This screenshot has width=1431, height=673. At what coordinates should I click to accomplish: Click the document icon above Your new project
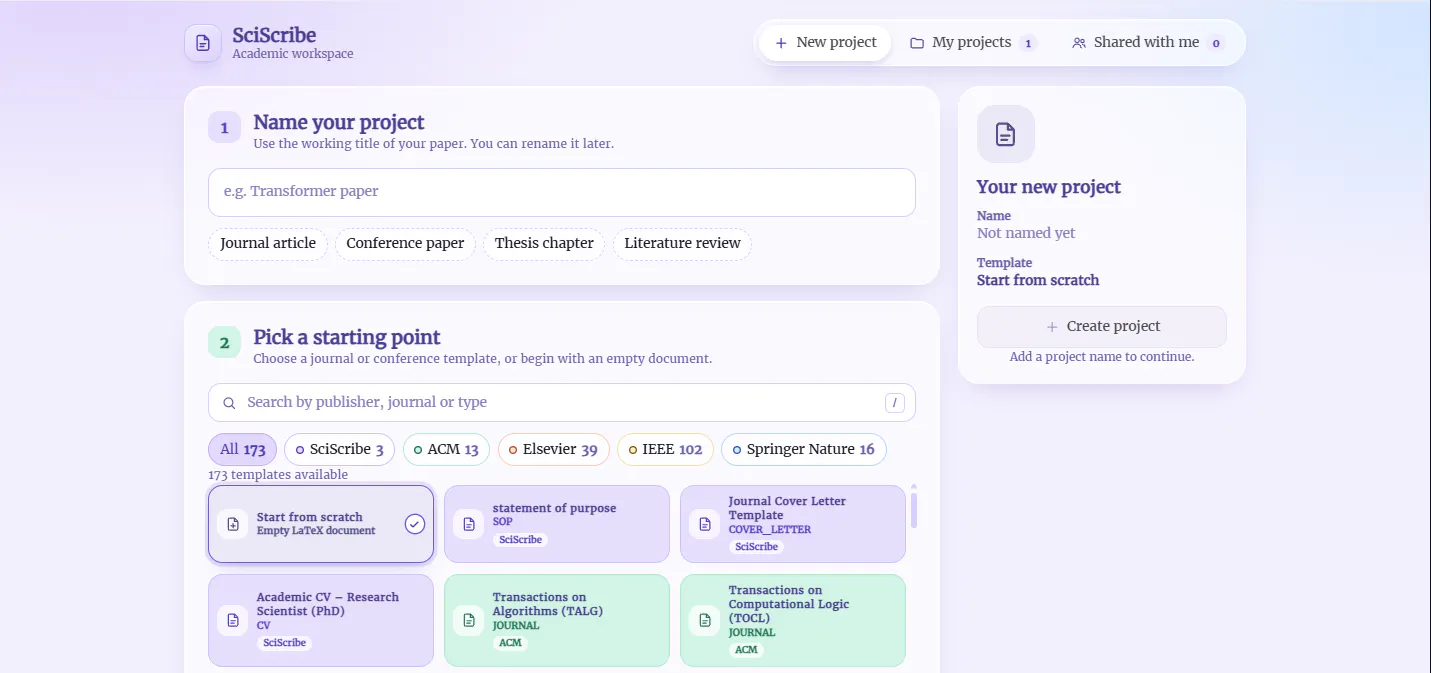(x=1006, y=134)
